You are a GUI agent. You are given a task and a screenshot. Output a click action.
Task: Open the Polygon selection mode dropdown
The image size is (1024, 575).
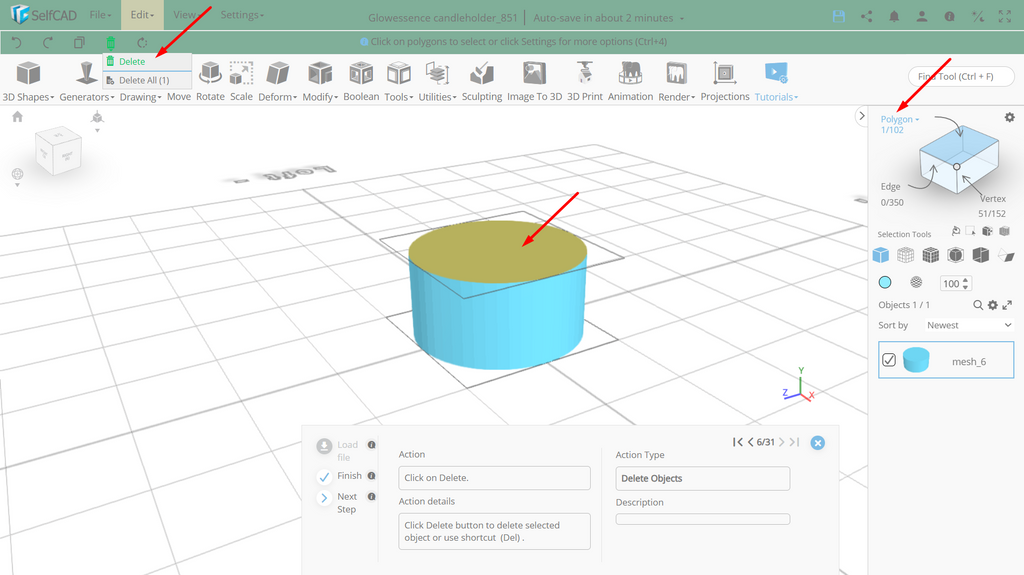(x=899, y=120)
